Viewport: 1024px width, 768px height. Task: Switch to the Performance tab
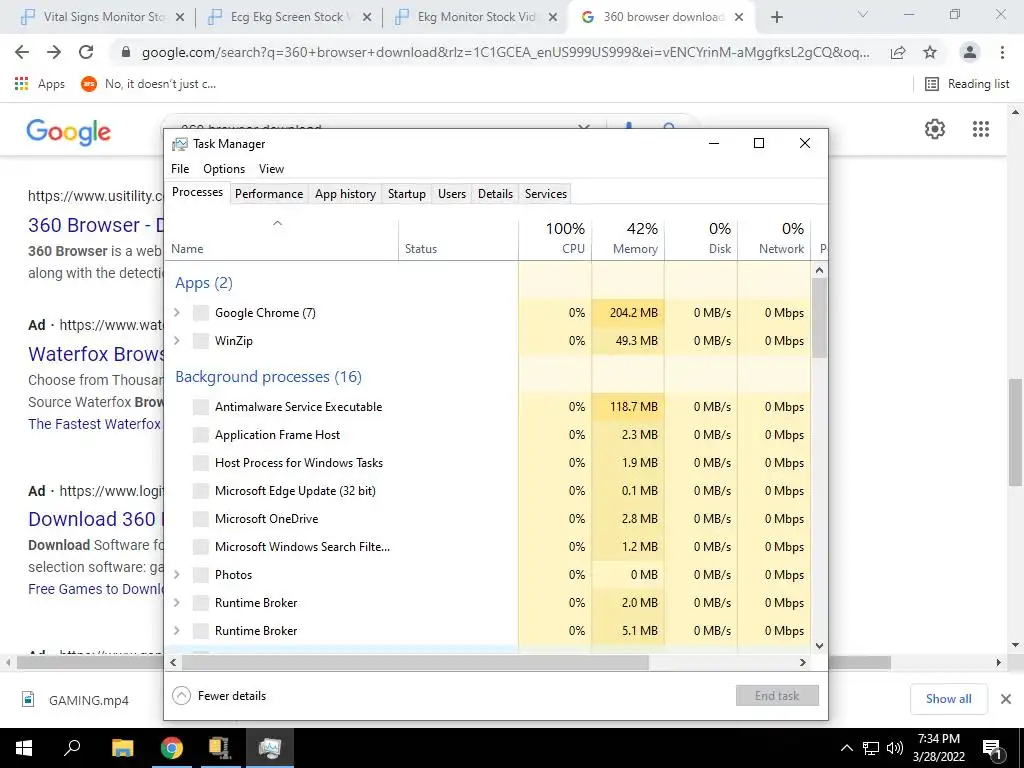[x=269, y=194]
